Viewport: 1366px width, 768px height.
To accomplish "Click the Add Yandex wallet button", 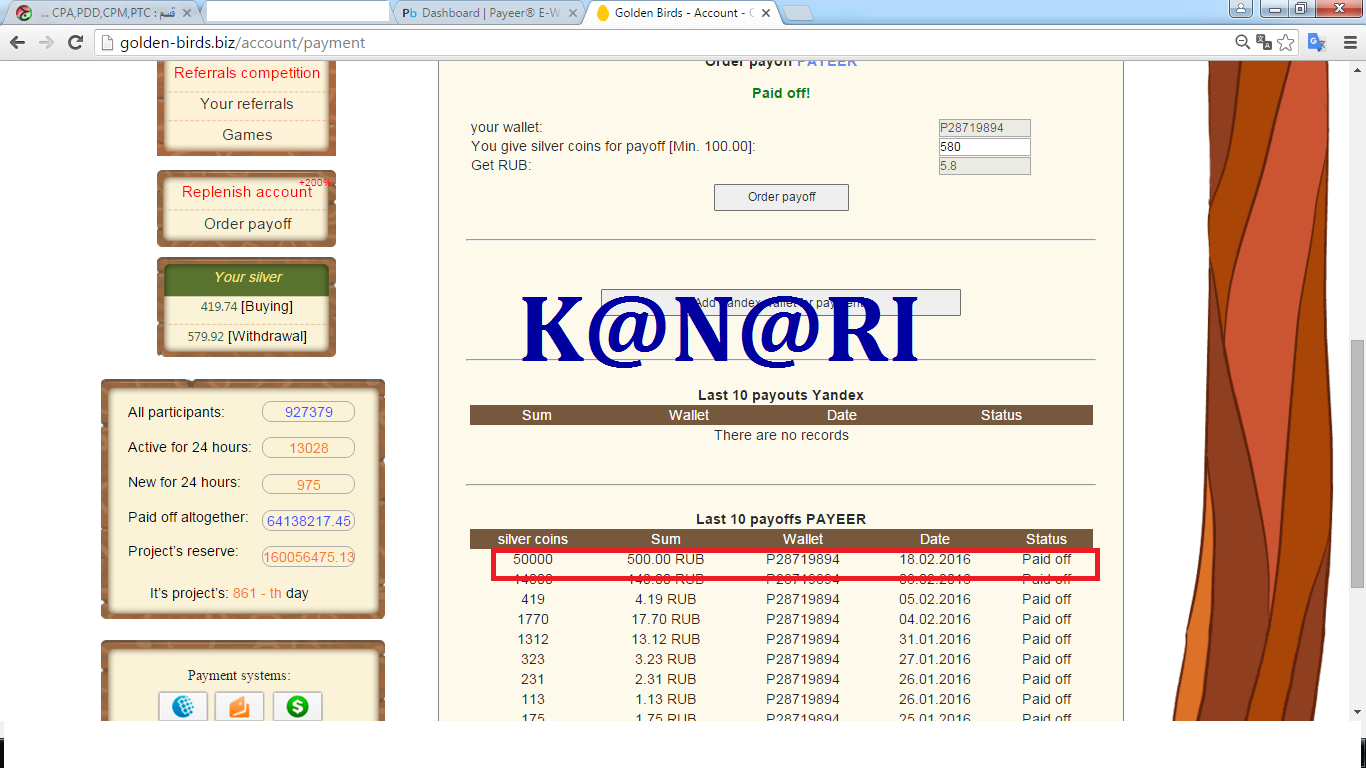I will click(x=781, y=302).
